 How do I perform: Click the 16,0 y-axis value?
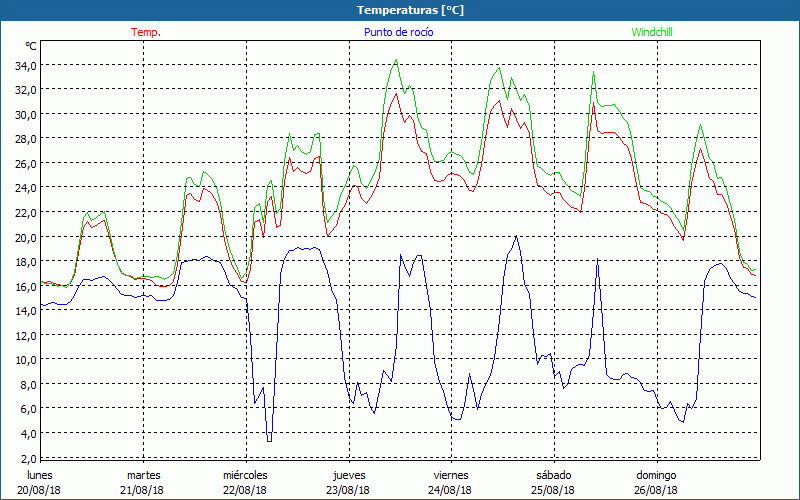pyautogui.click(x=25, y=287)
